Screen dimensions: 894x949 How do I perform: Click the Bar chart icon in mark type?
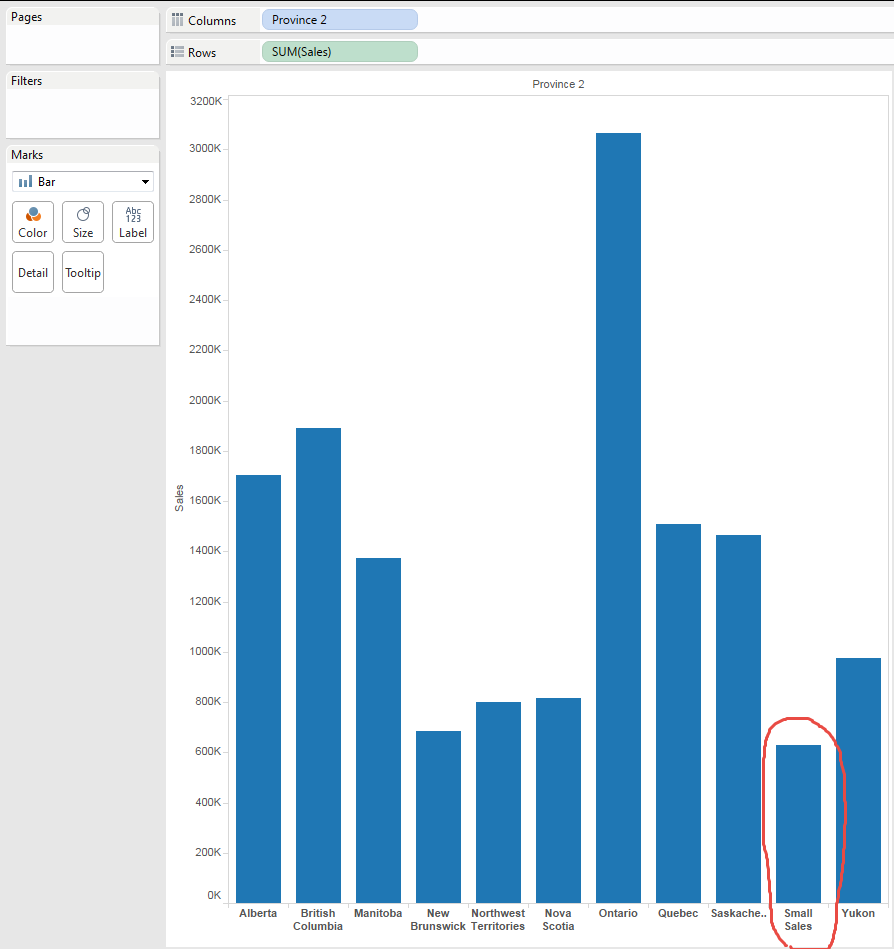(25, 182)
